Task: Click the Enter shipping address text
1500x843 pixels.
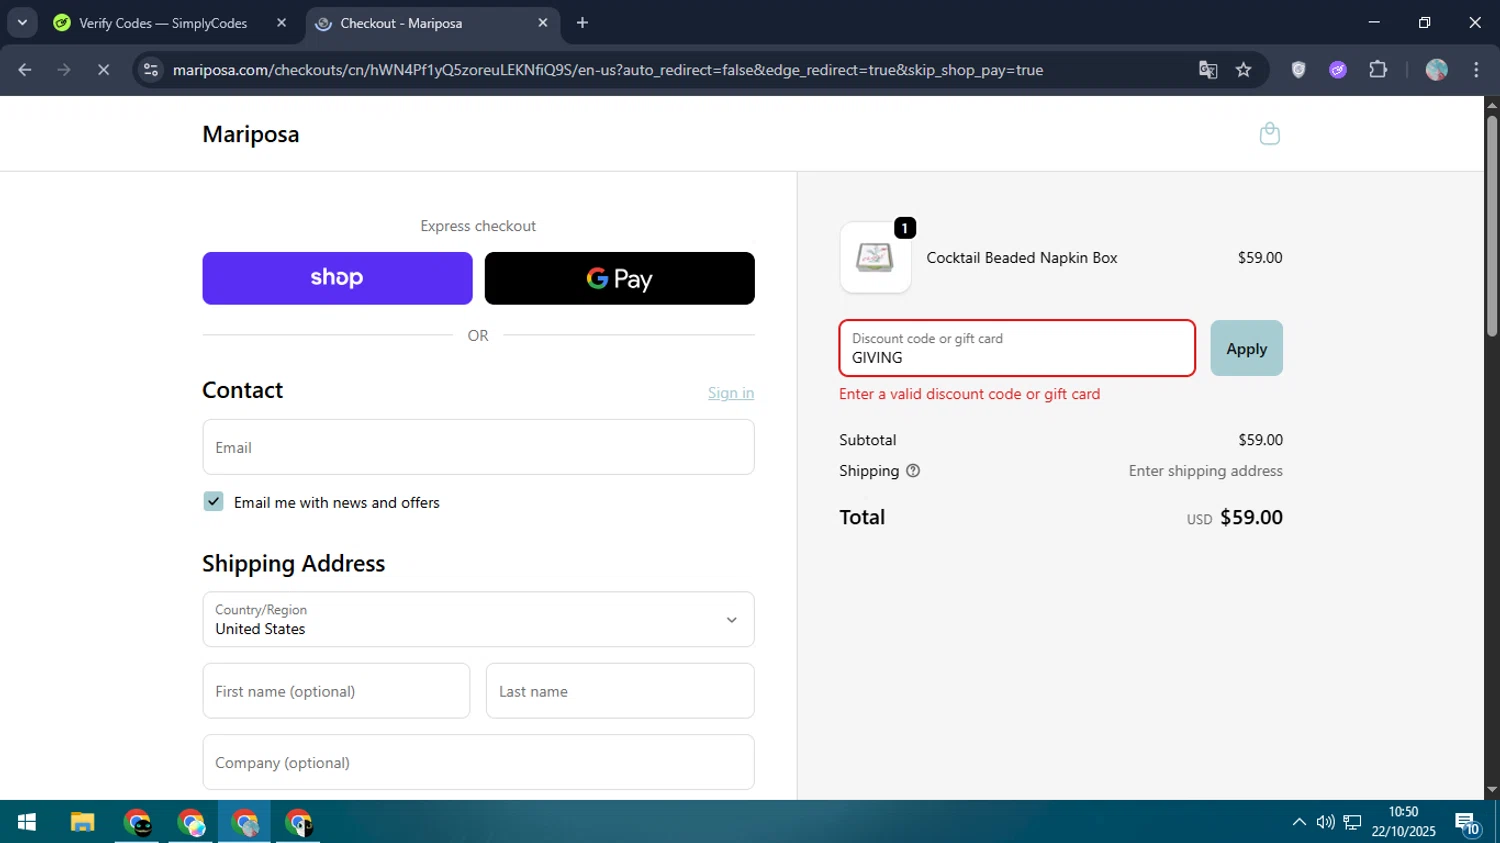Action: click(x=1206, y=471)
